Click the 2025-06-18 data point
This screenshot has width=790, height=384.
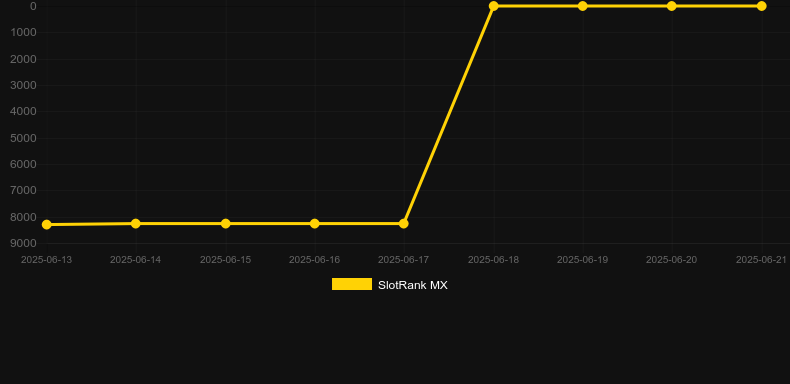pyautogui.click(x=494, y=6)
